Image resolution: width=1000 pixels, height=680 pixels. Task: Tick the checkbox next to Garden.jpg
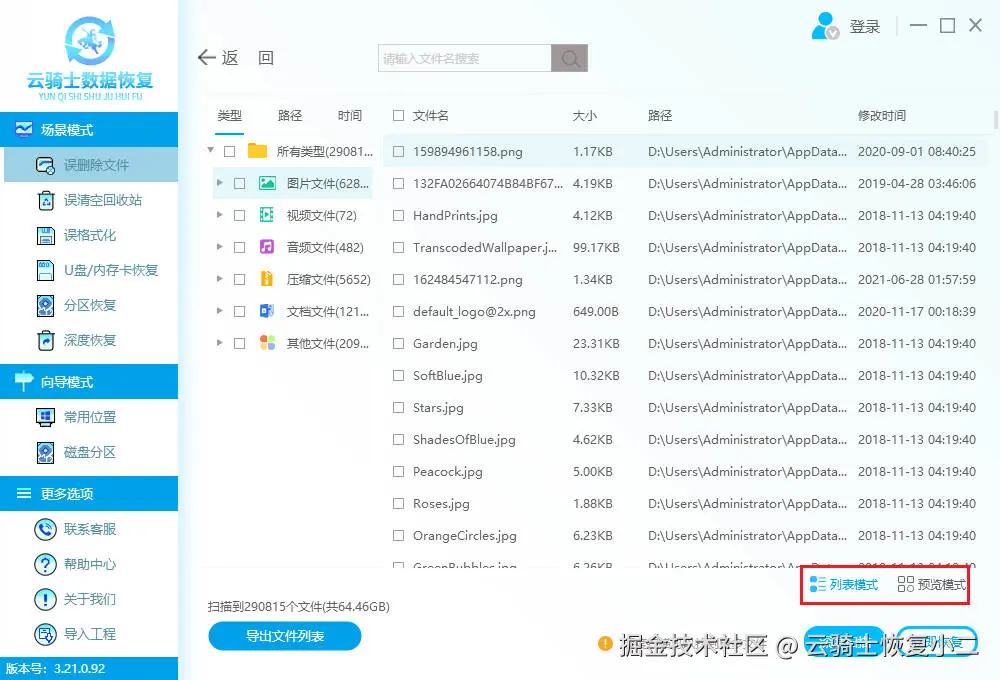tap(399, 343)
